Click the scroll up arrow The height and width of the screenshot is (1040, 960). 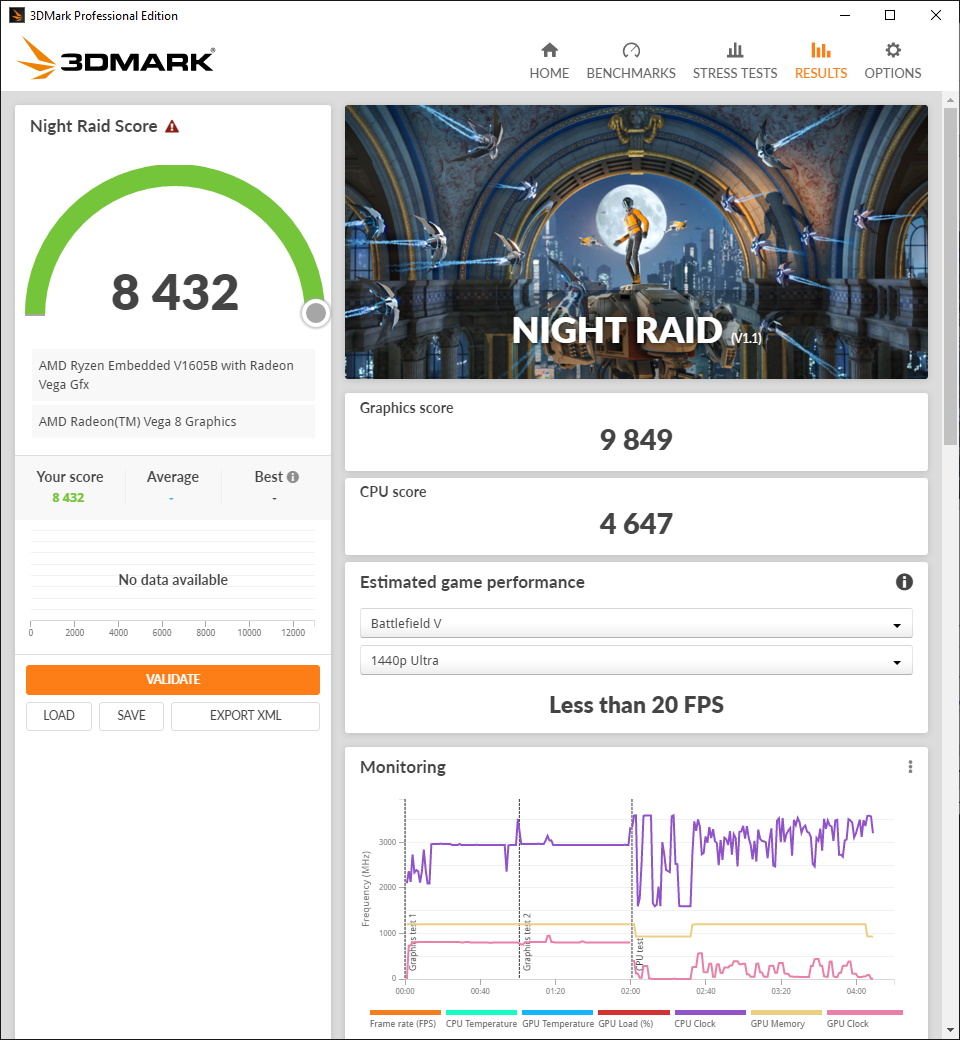point(950,100)
